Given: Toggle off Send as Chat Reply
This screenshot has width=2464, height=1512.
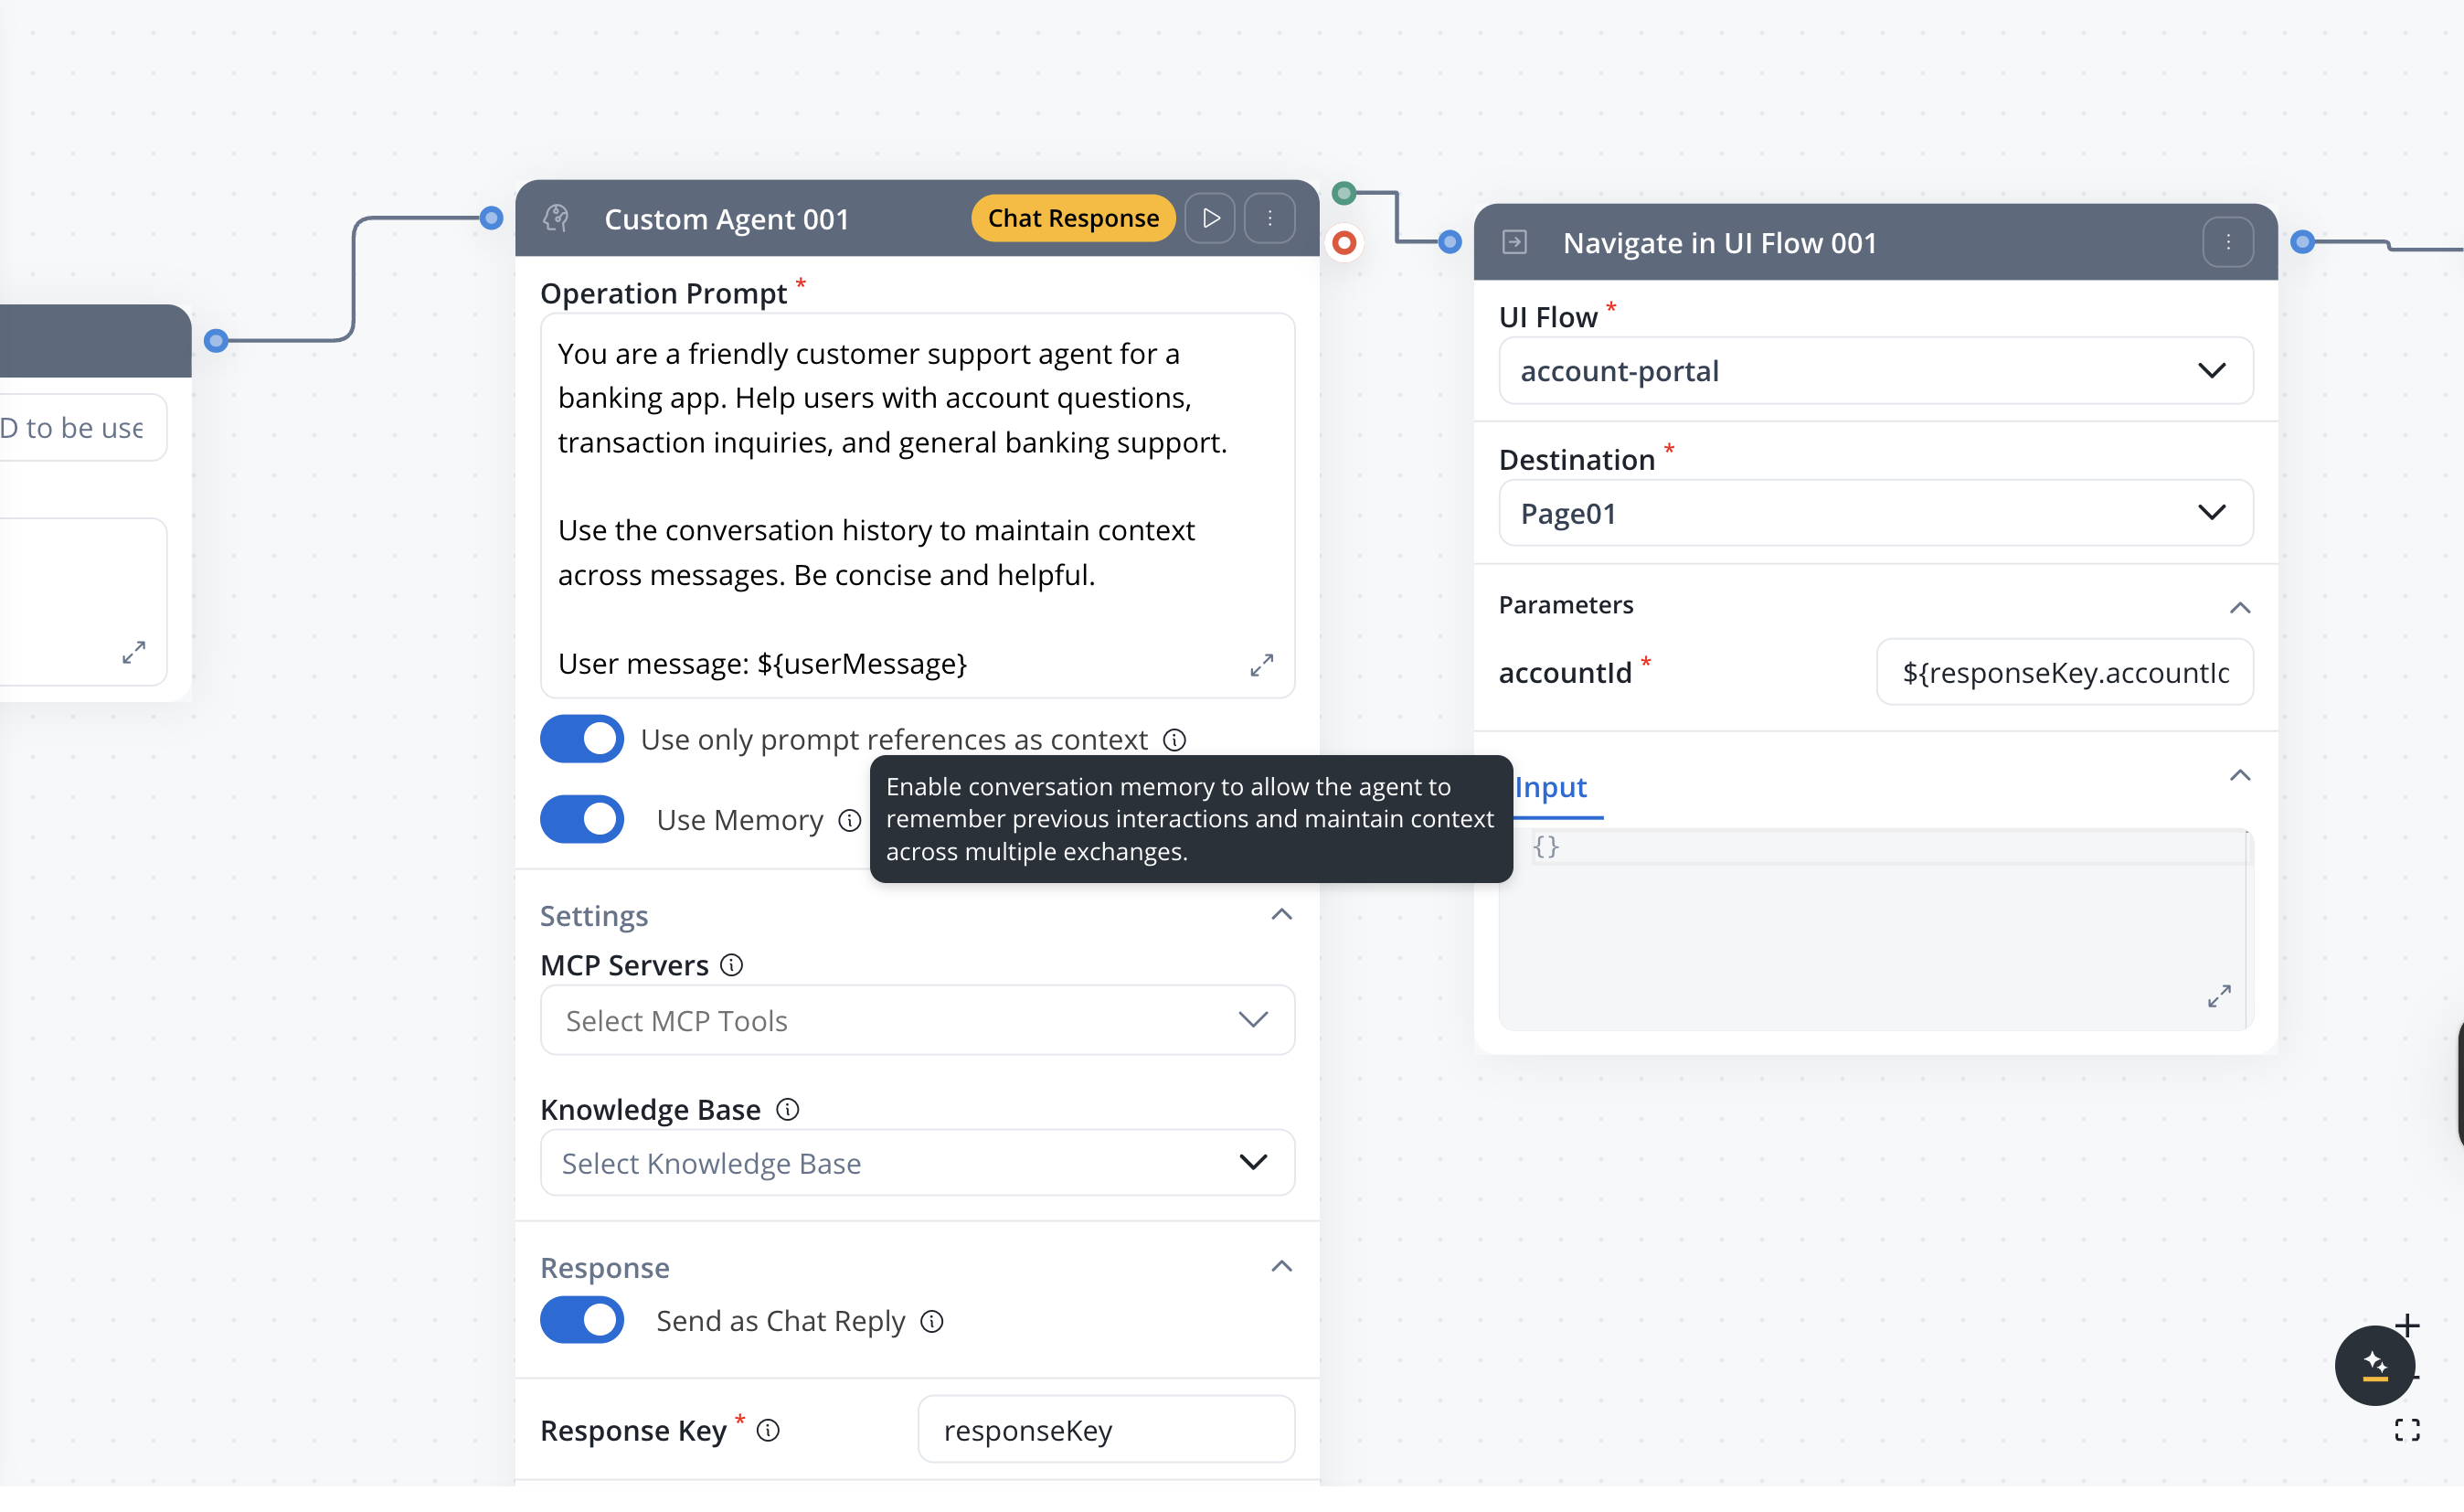Looking at the screenshot, I should [x=582, y=1321].
